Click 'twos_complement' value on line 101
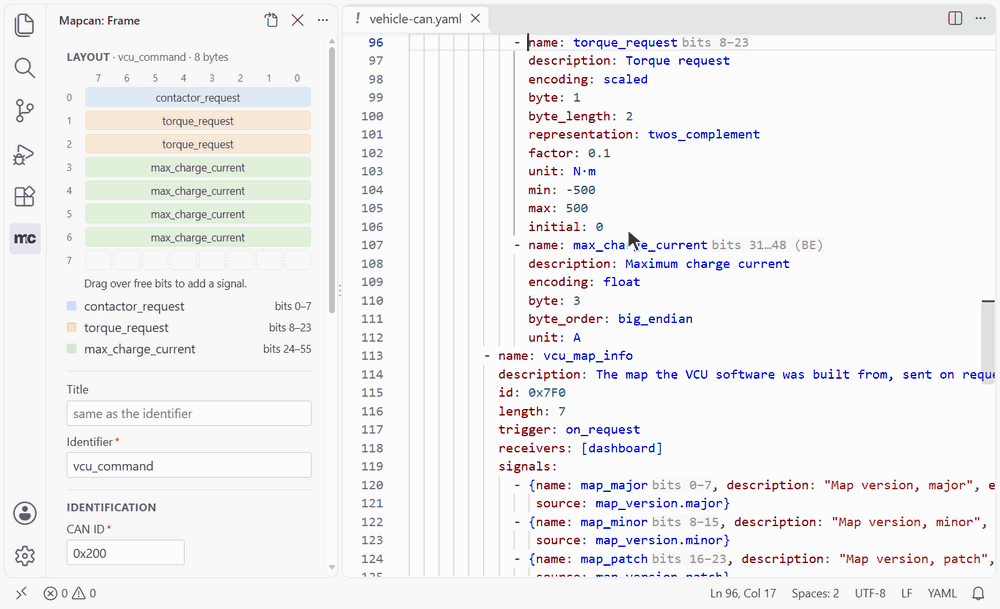Screen dimensions: 1000x609 [703, 135]
